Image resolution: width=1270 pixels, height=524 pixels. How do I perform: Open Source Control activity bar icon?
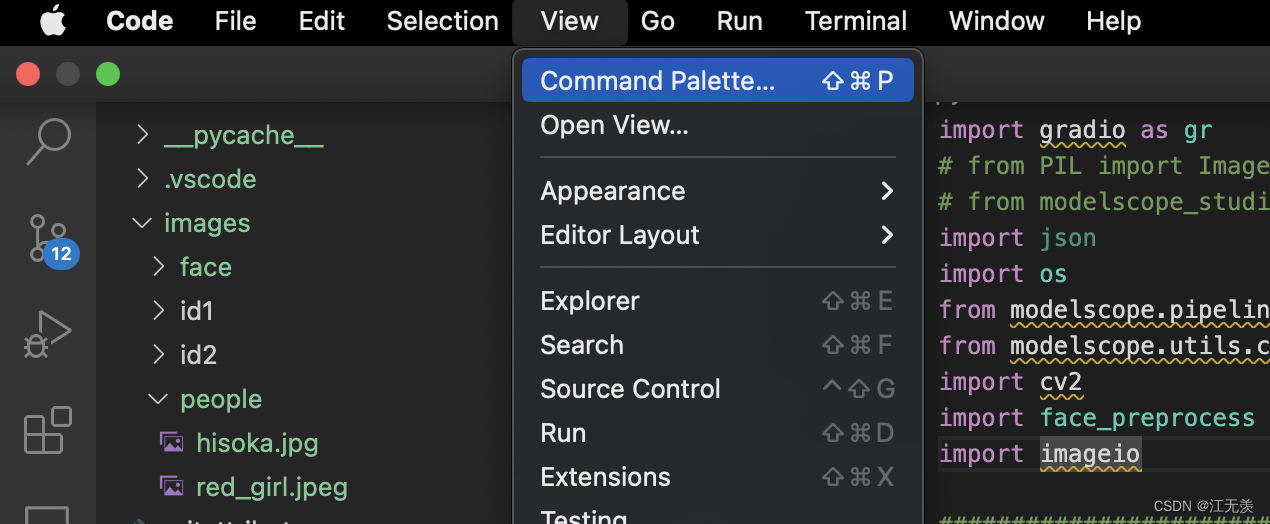(48, 237)
